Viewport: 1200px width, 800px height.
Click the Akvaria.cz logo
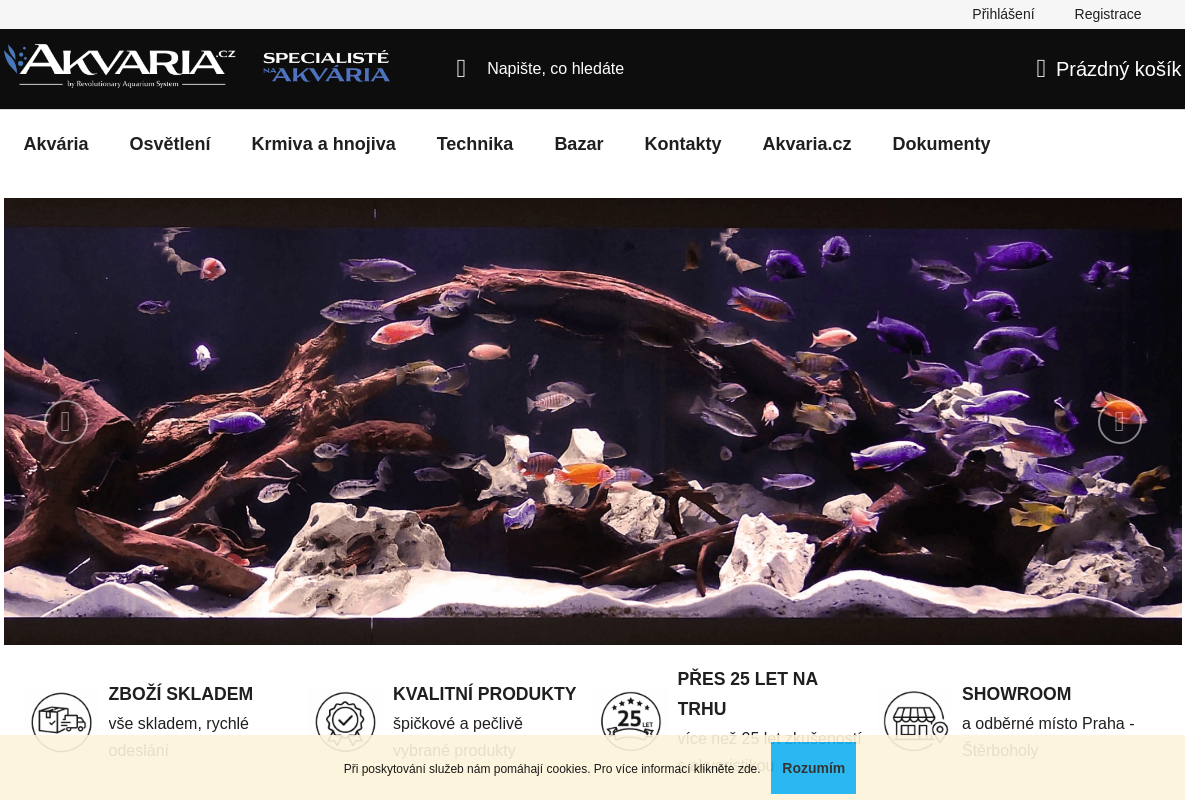[x=120, y=66]
